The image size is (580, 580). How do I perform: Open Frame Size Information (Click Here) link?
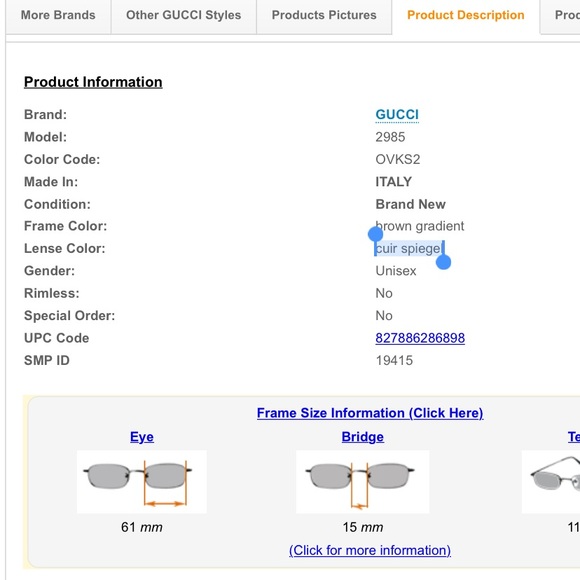[x=370, y=413]
